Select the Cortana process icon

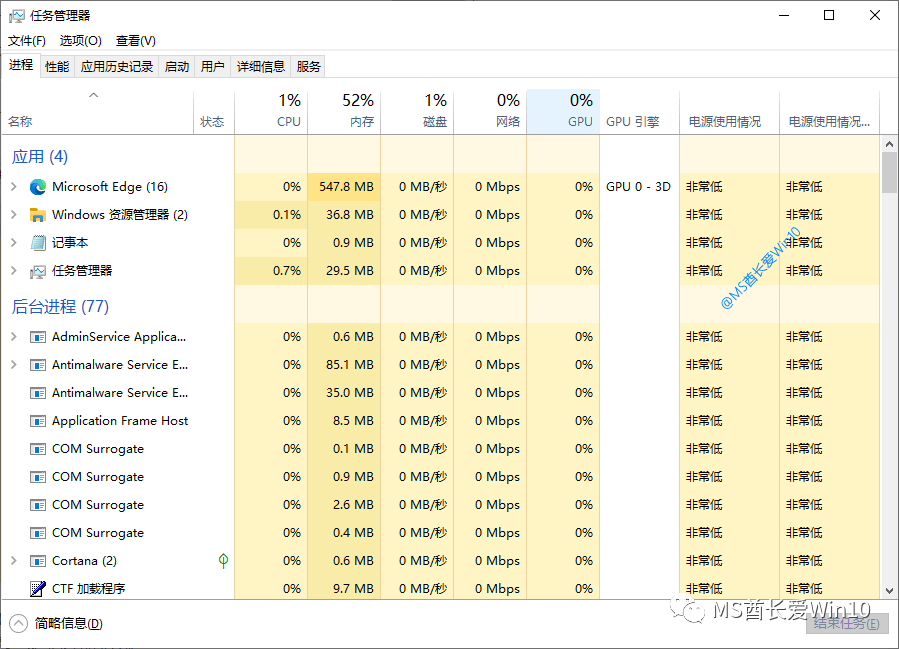click(x=37, y=561)
